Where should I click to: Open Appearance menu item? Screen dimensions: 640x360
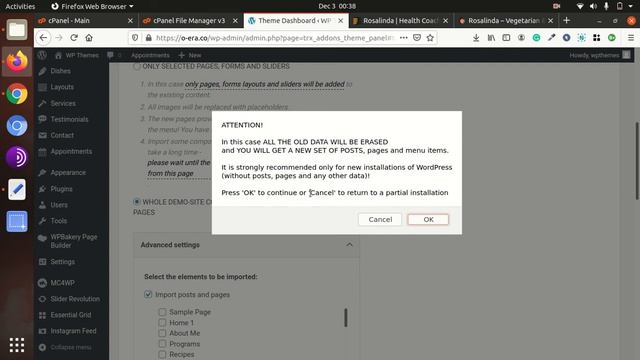68,173
